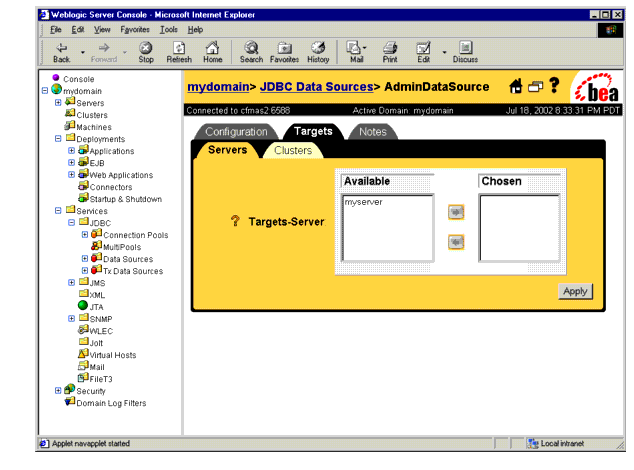Switch to the Configuration tab

(236, 132)
